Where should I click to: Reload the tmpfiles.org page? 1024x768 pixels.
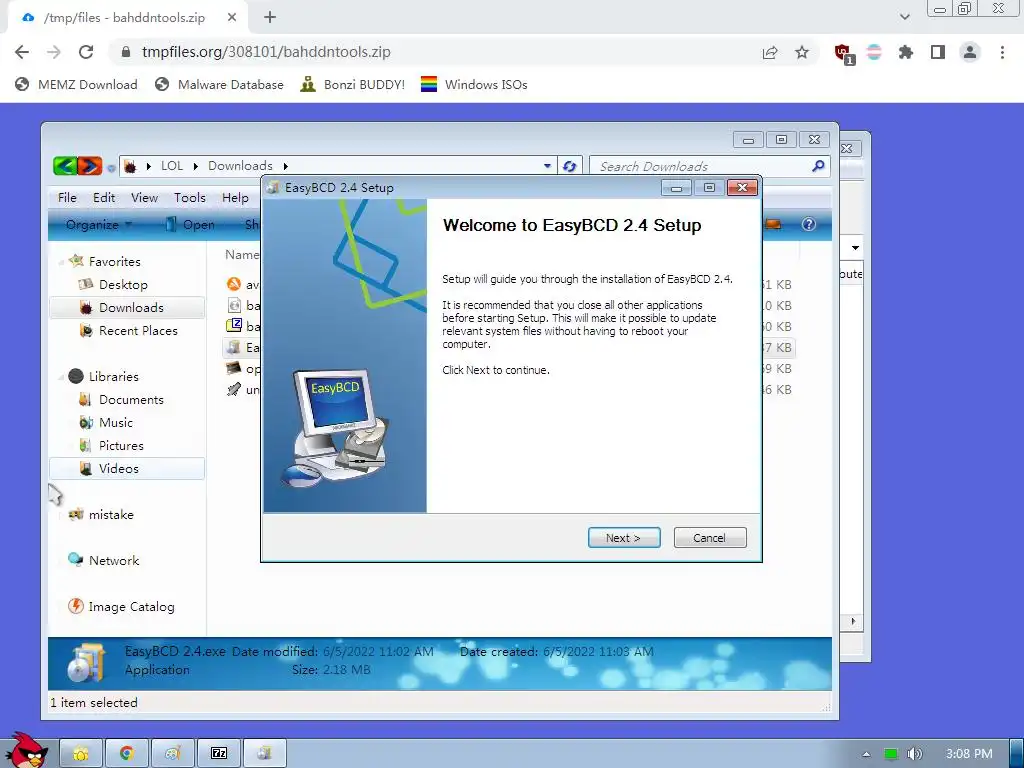[x=86, y=52]
